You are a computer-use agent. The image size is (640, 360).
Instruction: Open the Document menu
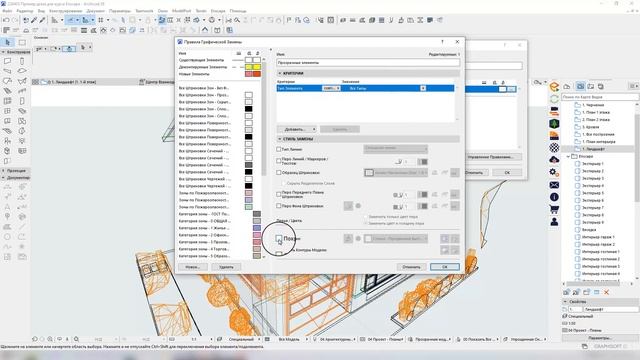(96, 11)
